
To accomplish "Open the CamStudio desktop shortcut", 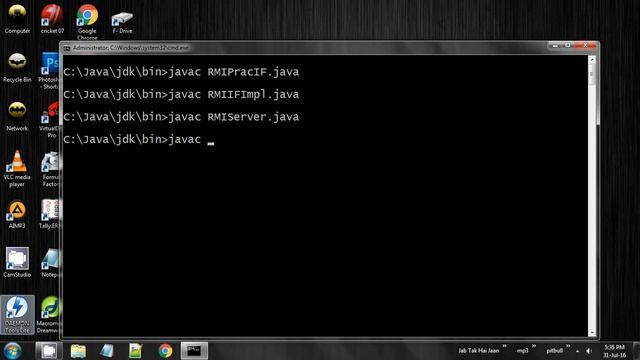I will [x=17, y=262].
